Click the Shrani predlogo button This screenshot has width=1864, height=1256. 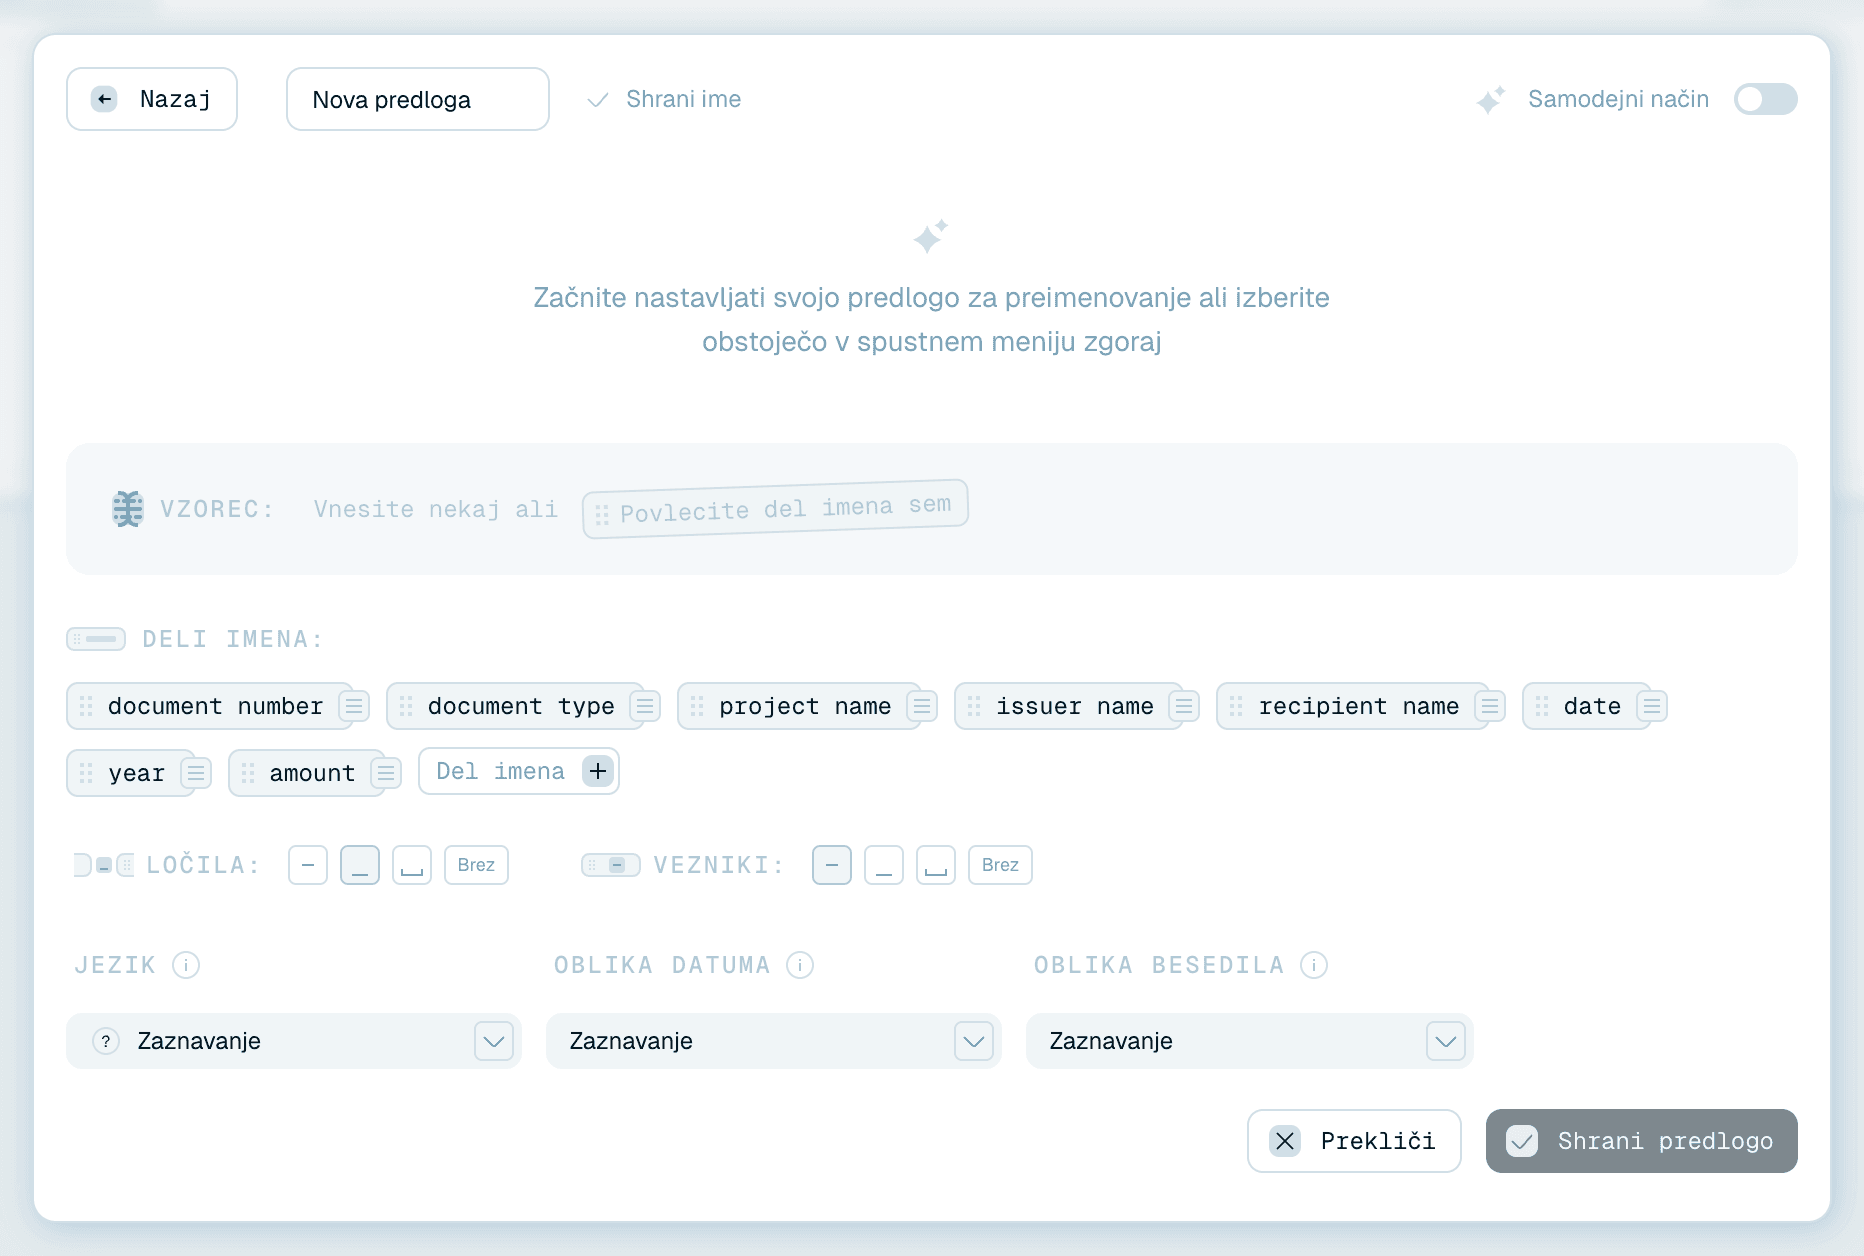1642,1141
